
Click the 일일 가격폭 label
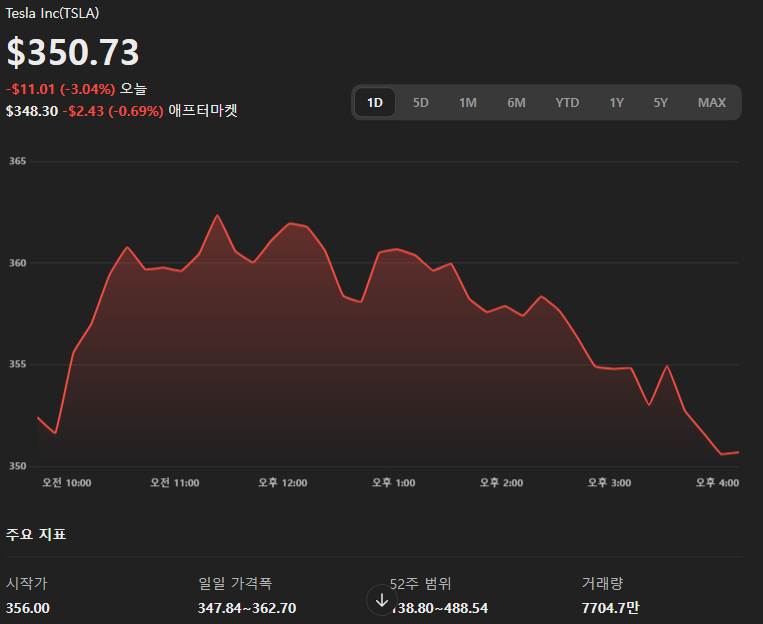[235, 583]
